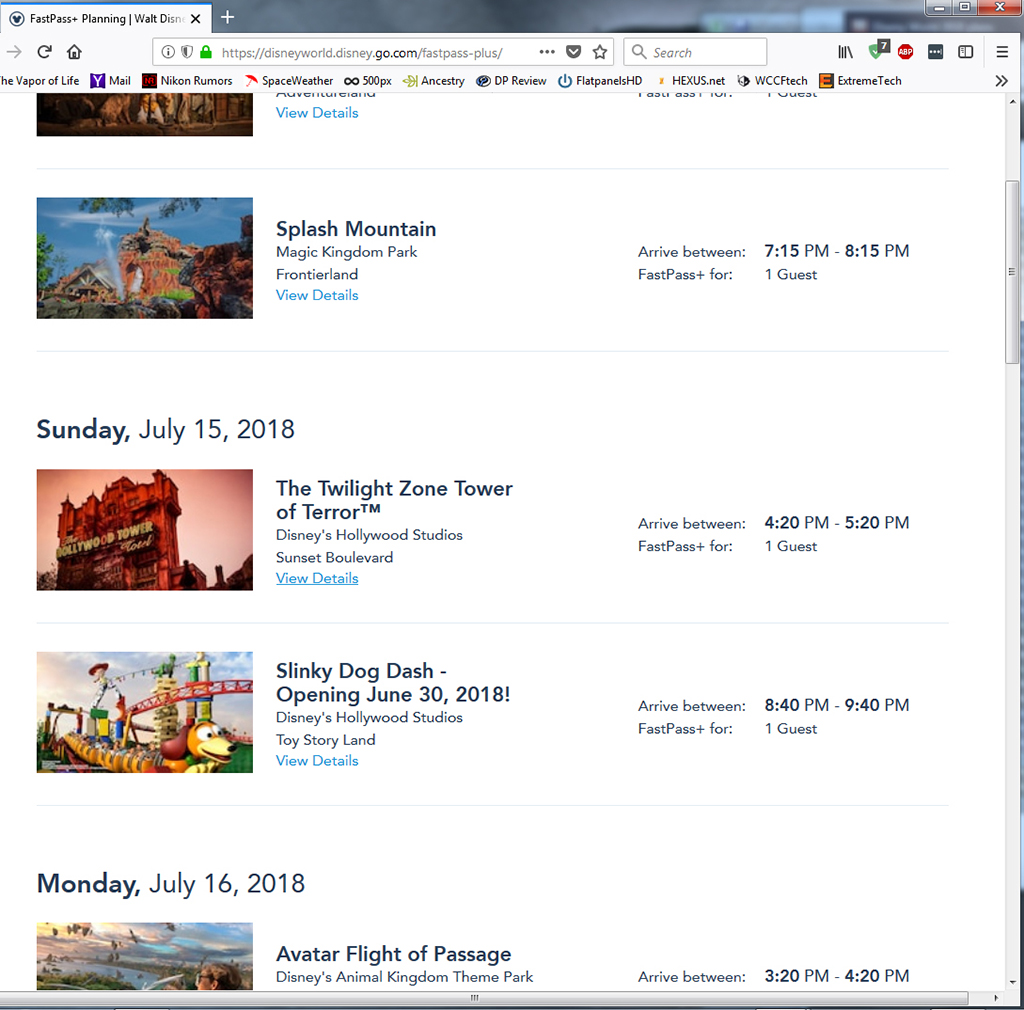Viewport: 1024px width, 1010px height.
Task: Open the Yahoo Mail bookmark
Action: pos(110,80)
